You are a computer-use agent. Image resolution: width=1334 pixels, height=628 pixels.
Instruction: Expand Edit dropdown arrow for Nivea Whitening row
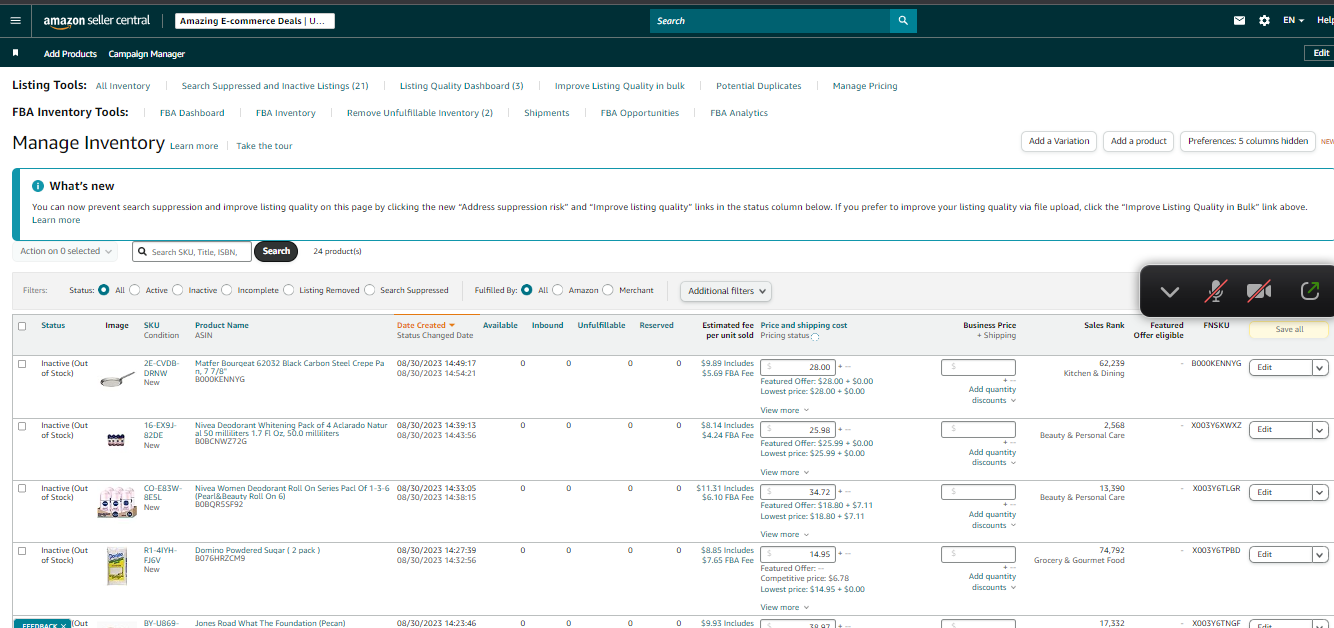(x=1320, y=430)
